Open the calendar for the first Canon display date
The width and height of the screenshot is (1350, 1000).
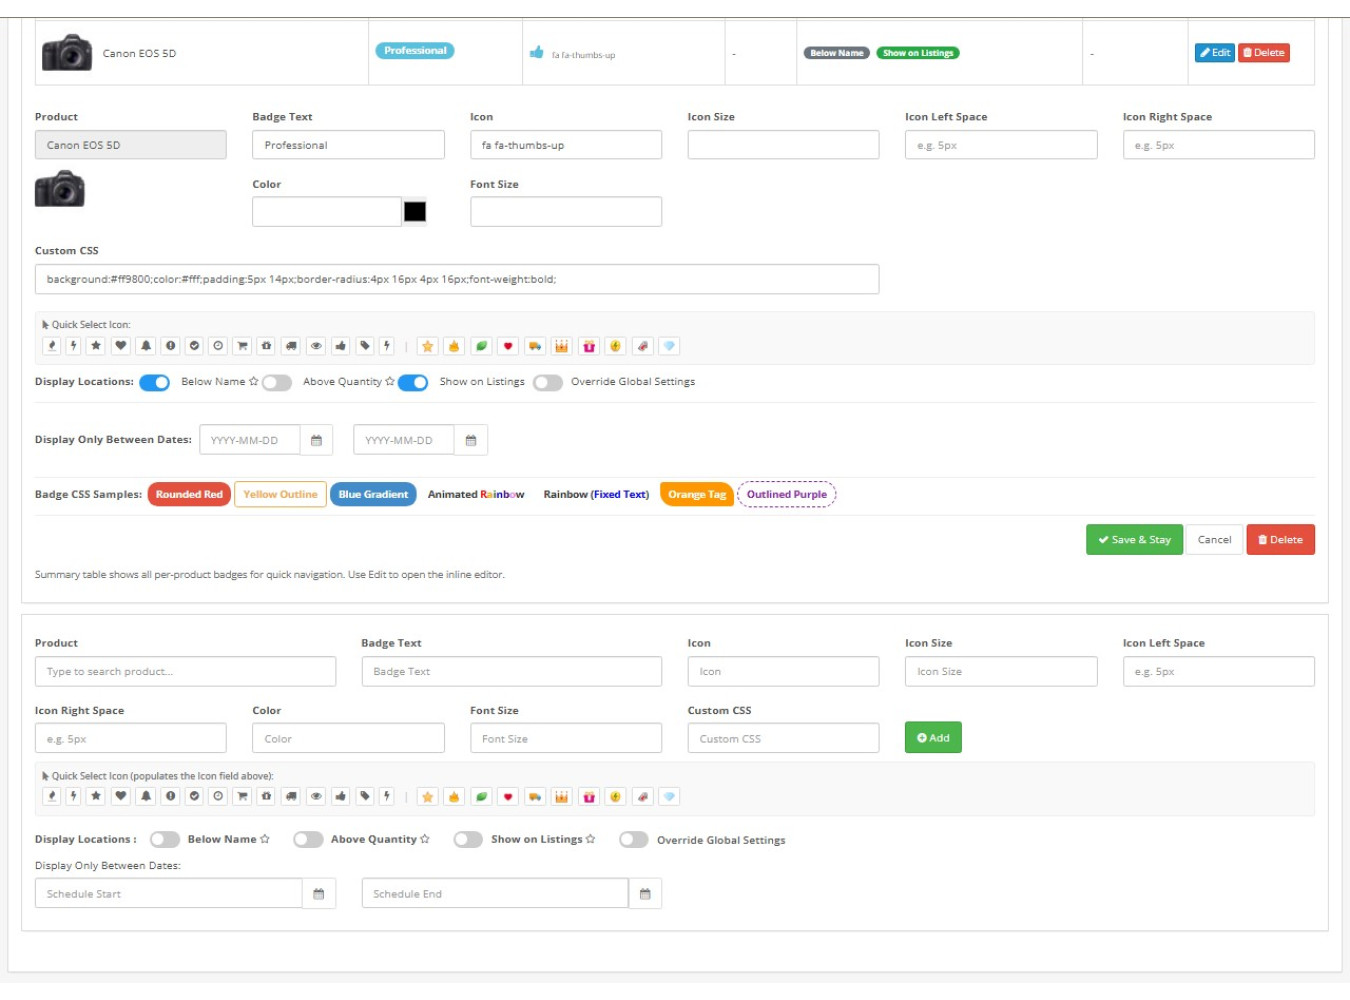316,441
